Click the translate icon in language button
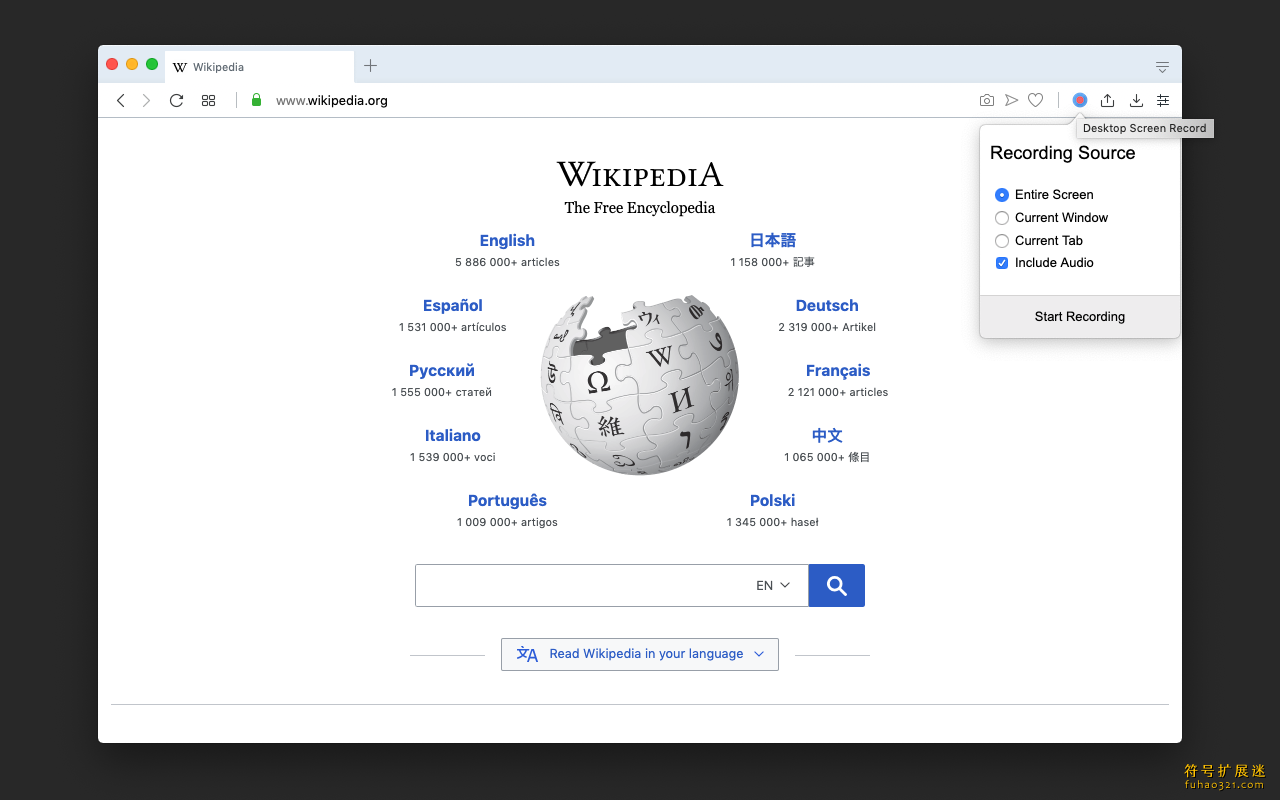The width and height of the screenshot is (1280, 800). [x=527, y=654]
